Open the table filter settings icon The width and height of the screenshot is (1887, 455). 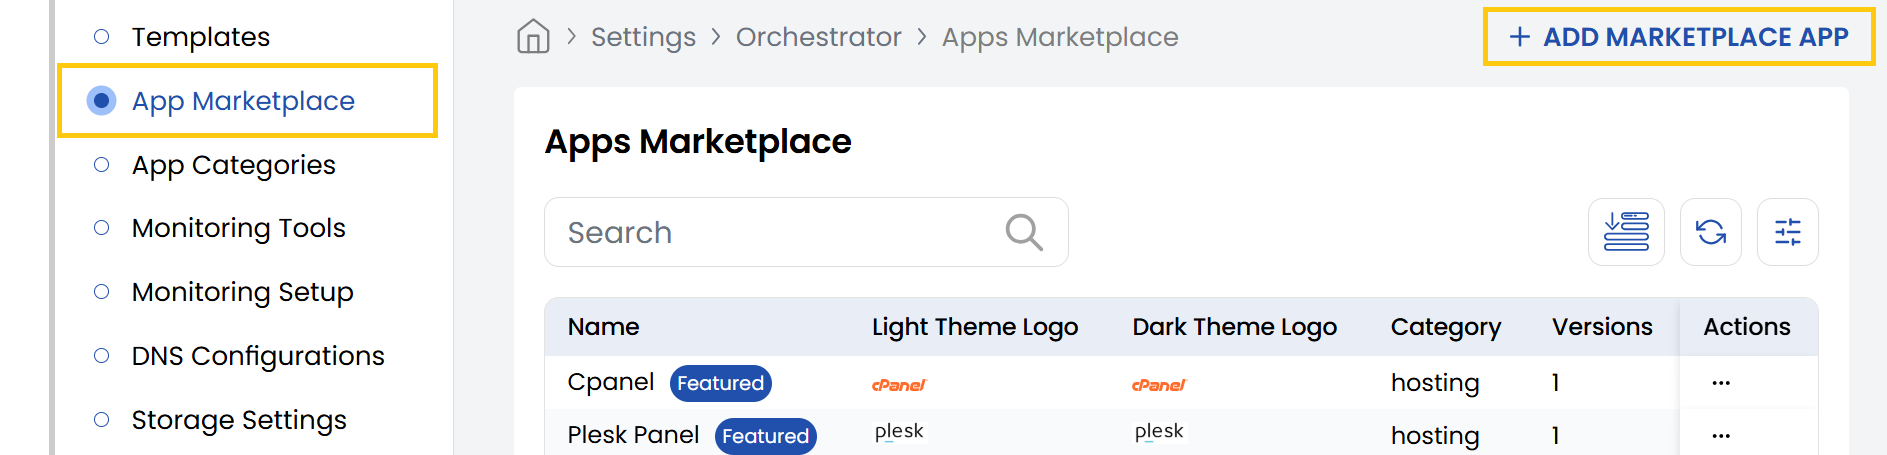point(1787,232)
